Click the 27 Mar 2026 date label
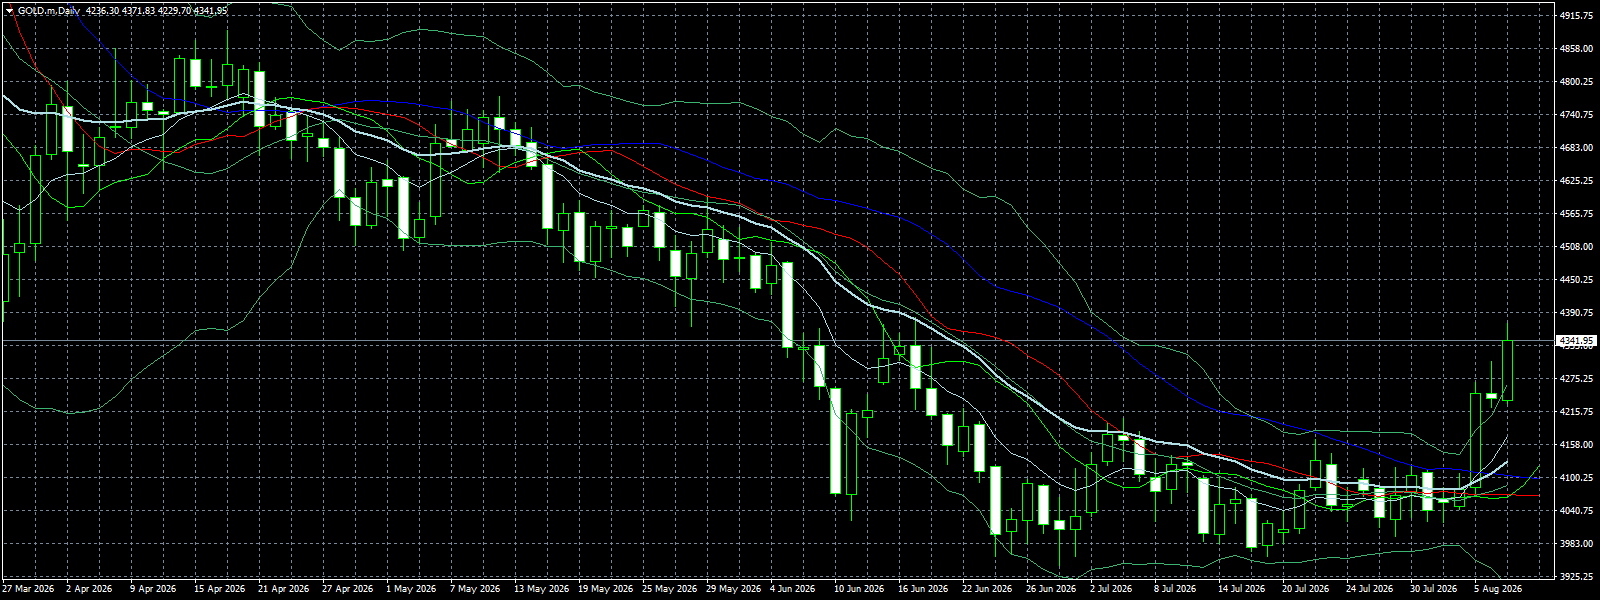The height and width of the screenshot is (600, 1600). pyautogui.click(x=28, y=589)
